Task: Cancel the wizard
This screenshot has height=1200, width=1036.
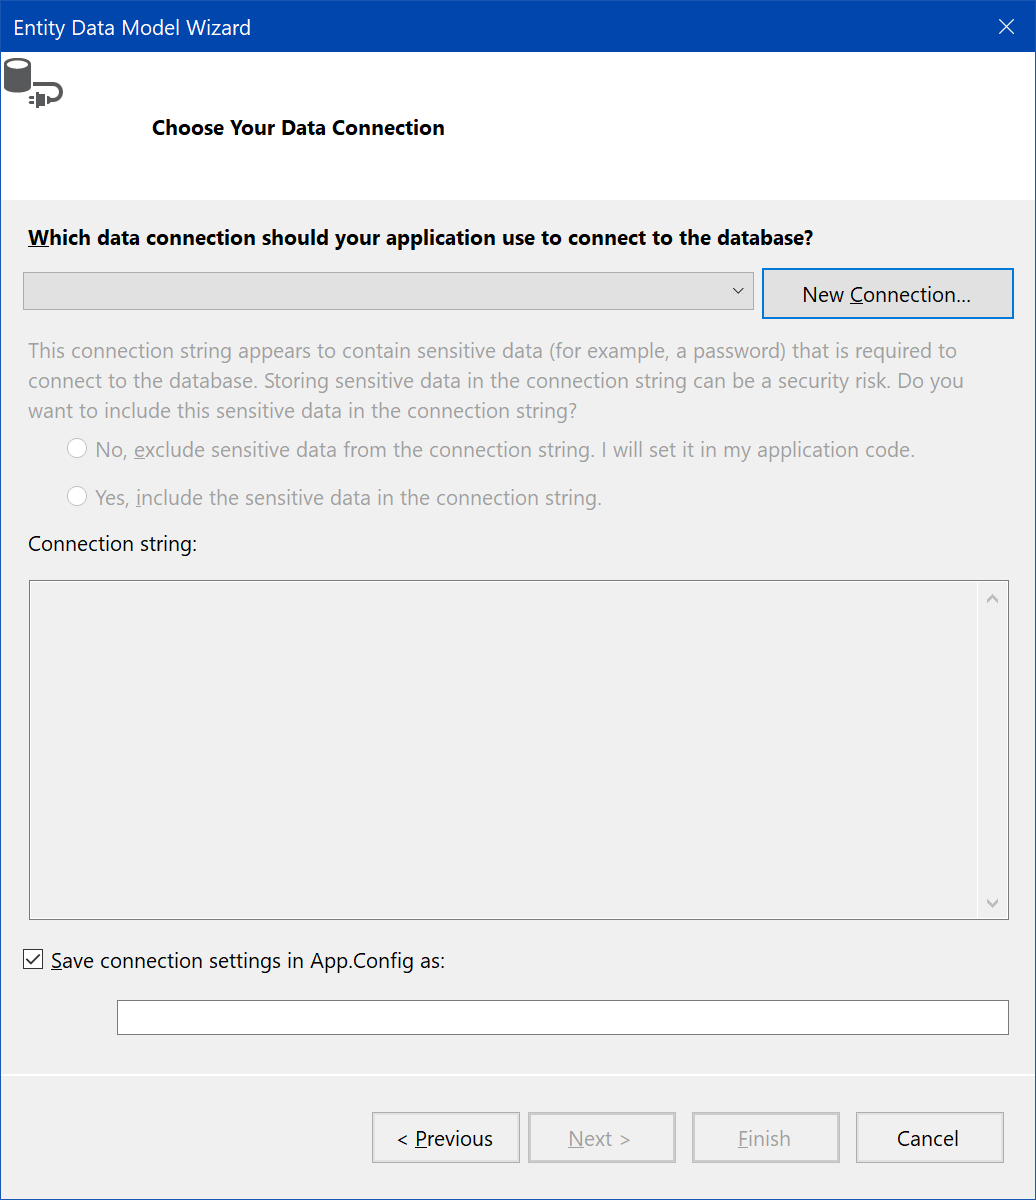Action: 929,1138
